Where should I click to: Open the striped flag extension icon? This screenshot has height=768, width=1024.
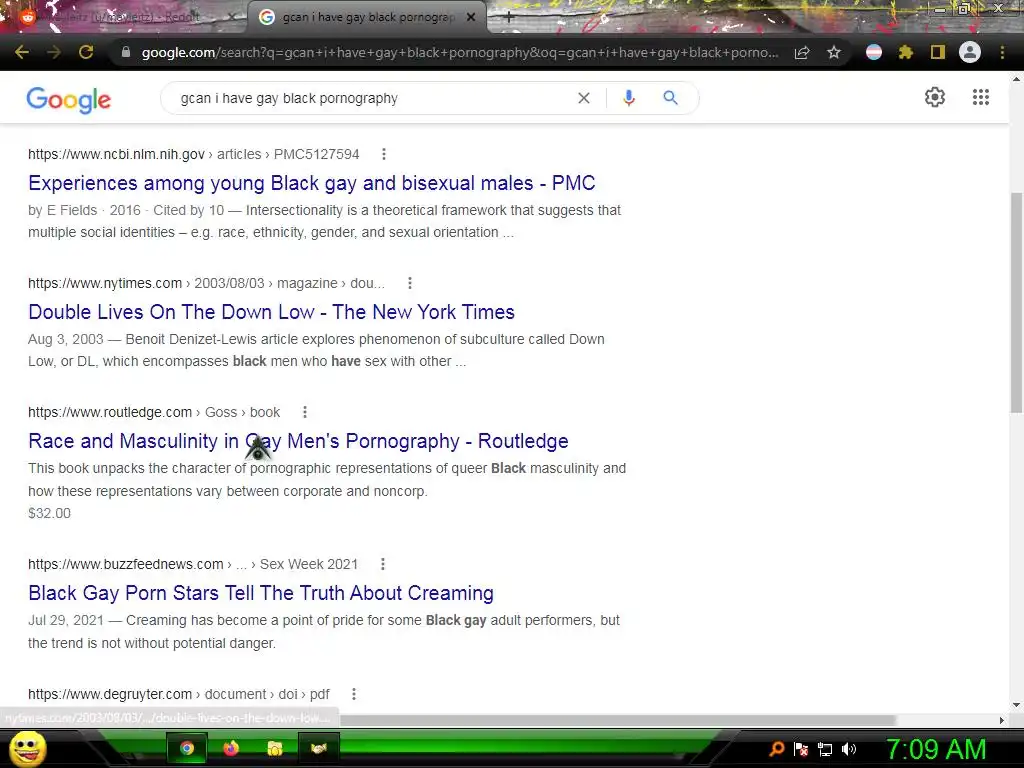click(x=874, y=52)
